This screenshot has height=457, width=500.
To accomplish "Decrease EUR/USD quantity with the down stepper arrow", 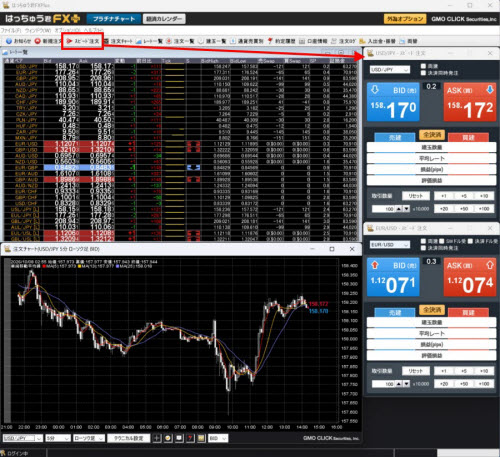I will pos(406,384).
